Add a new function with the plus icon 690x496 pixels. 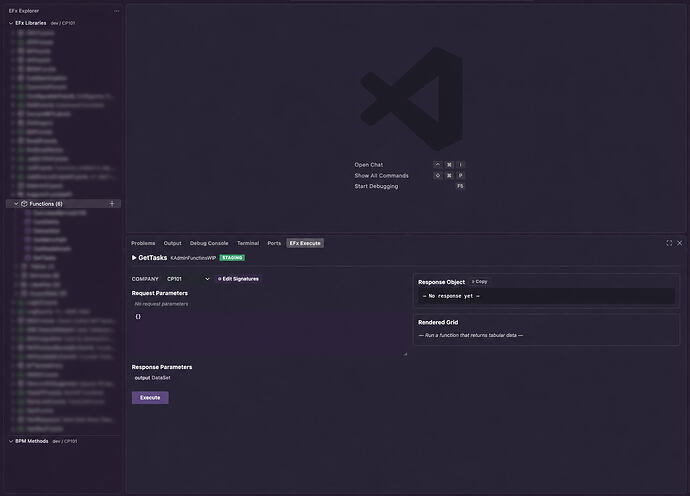pyautogui.click(x=112, y=204)
